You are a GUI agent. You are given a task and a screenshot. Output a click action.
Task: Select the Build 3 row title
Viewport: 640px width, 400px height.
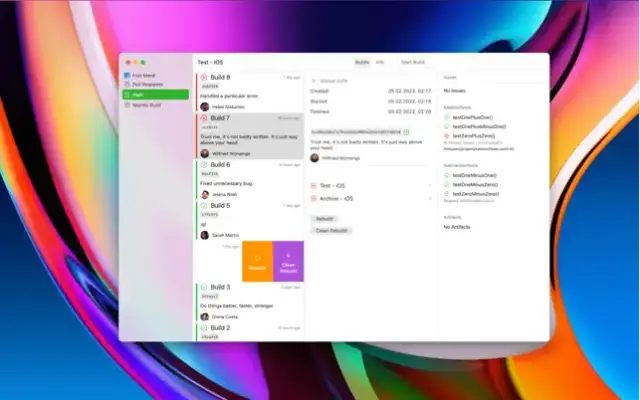pos(220,287)
